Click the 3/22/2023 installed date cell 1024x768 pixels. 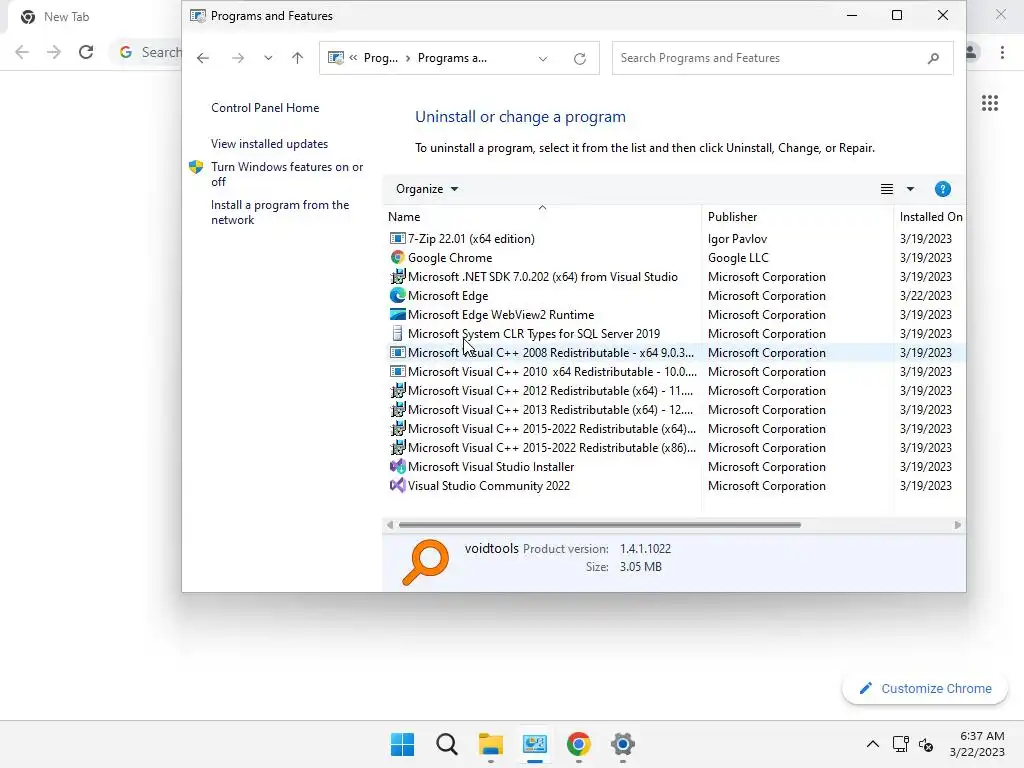[925, 296]
